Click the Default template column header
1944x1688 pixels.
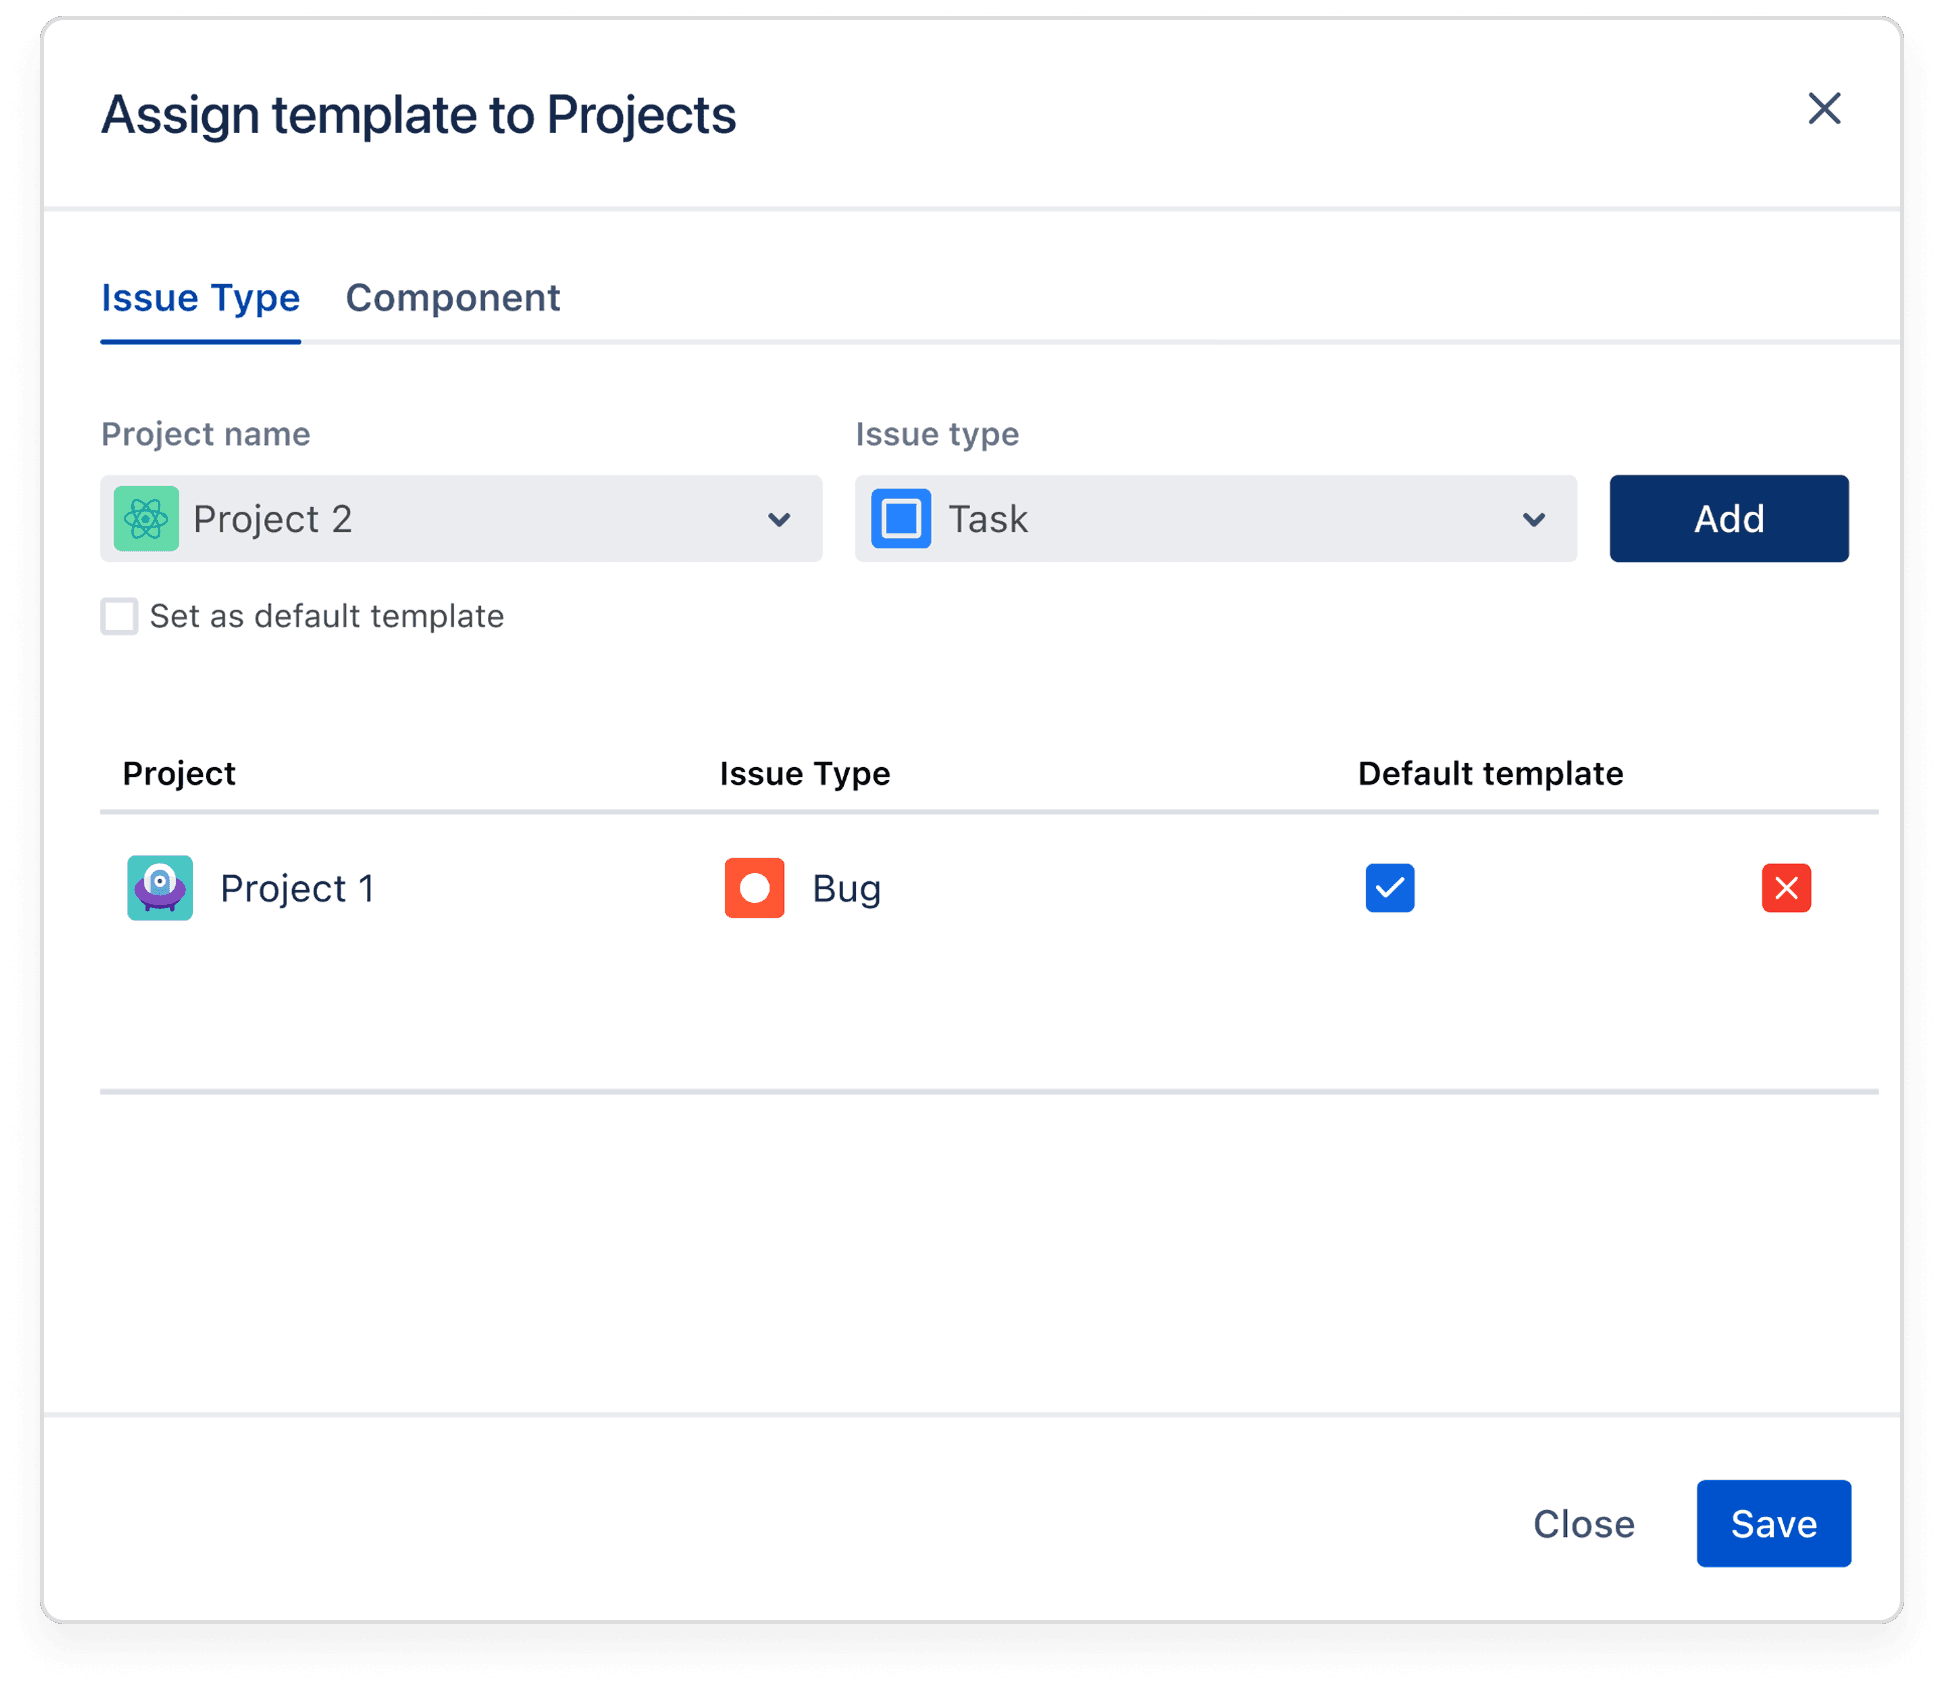coord(1490,773)
